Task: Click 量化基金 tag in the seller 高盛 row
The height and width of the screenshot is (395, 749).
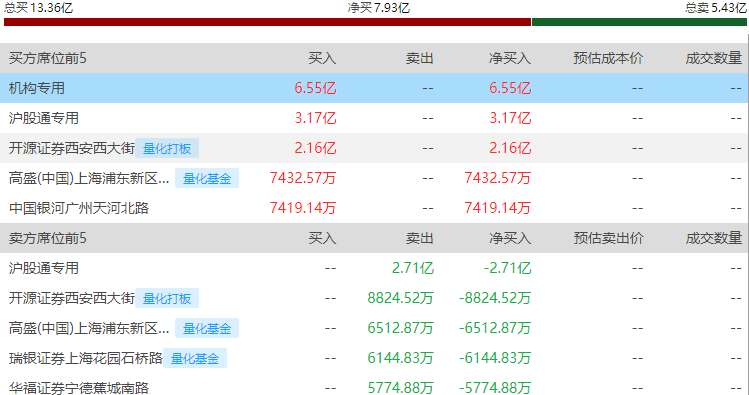Action: (x=207, y=329)
